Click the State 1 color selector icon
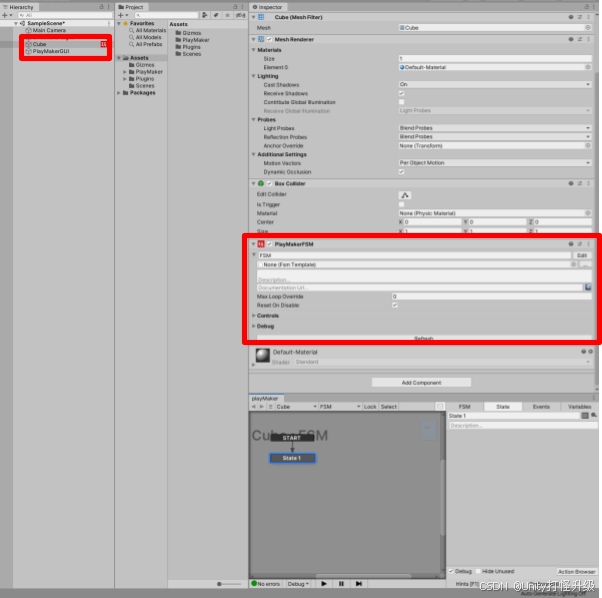 [585, 416]
